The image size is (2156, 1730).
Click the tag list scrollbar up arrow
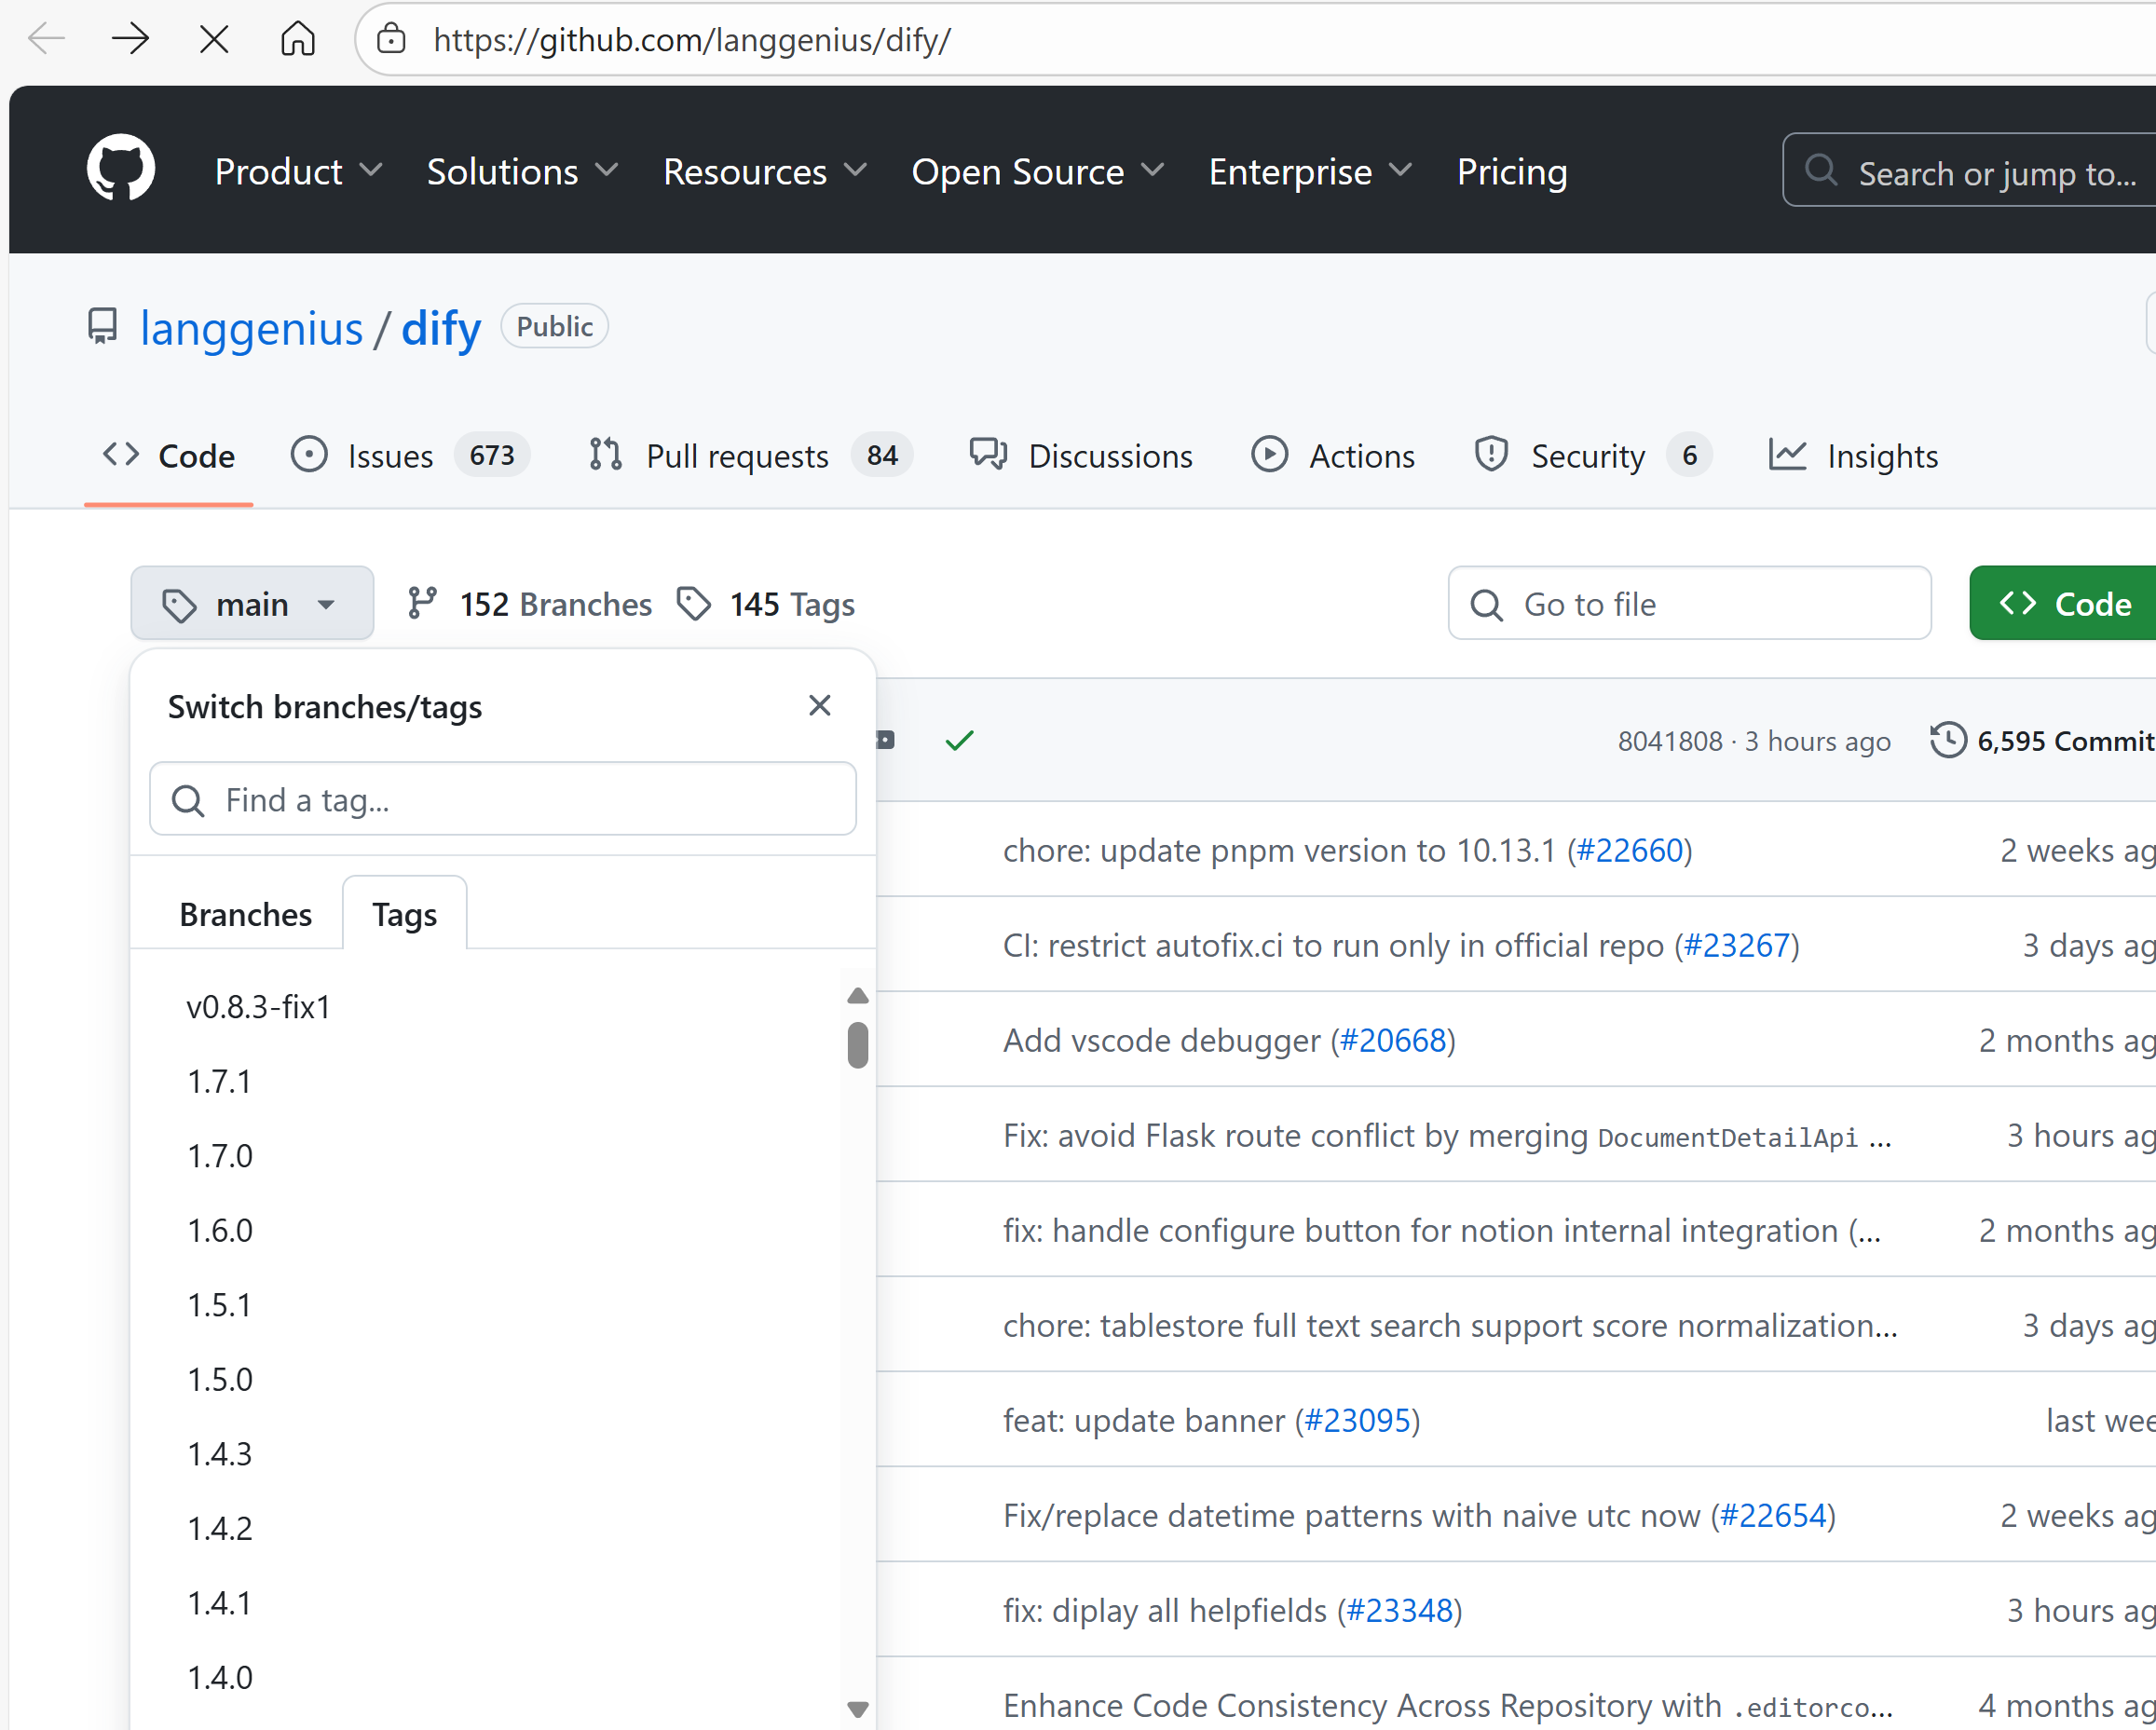858,995
